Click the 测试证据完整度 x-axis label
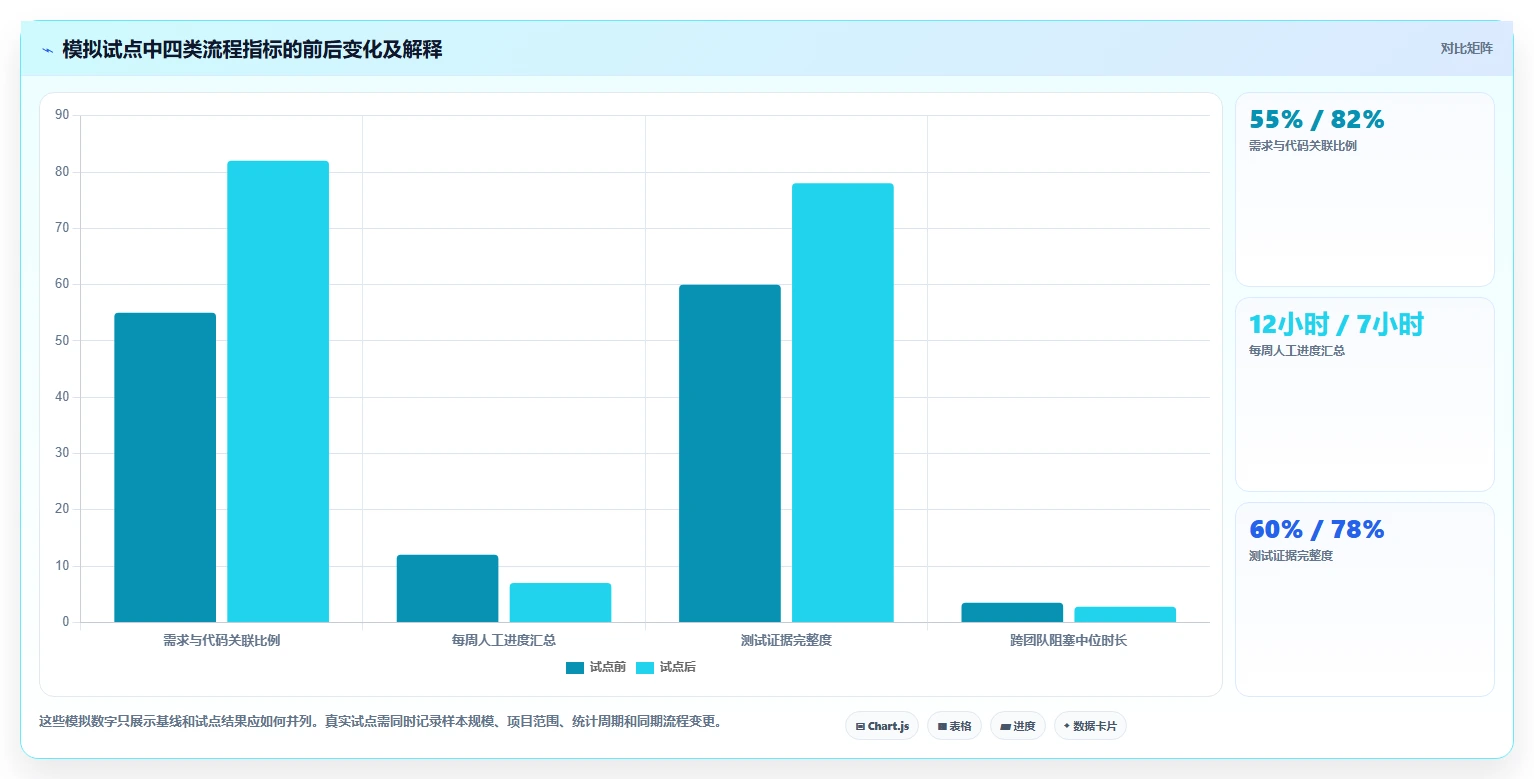The height and width of the screenshot is (779, 1534). click(x=786, y=640)
